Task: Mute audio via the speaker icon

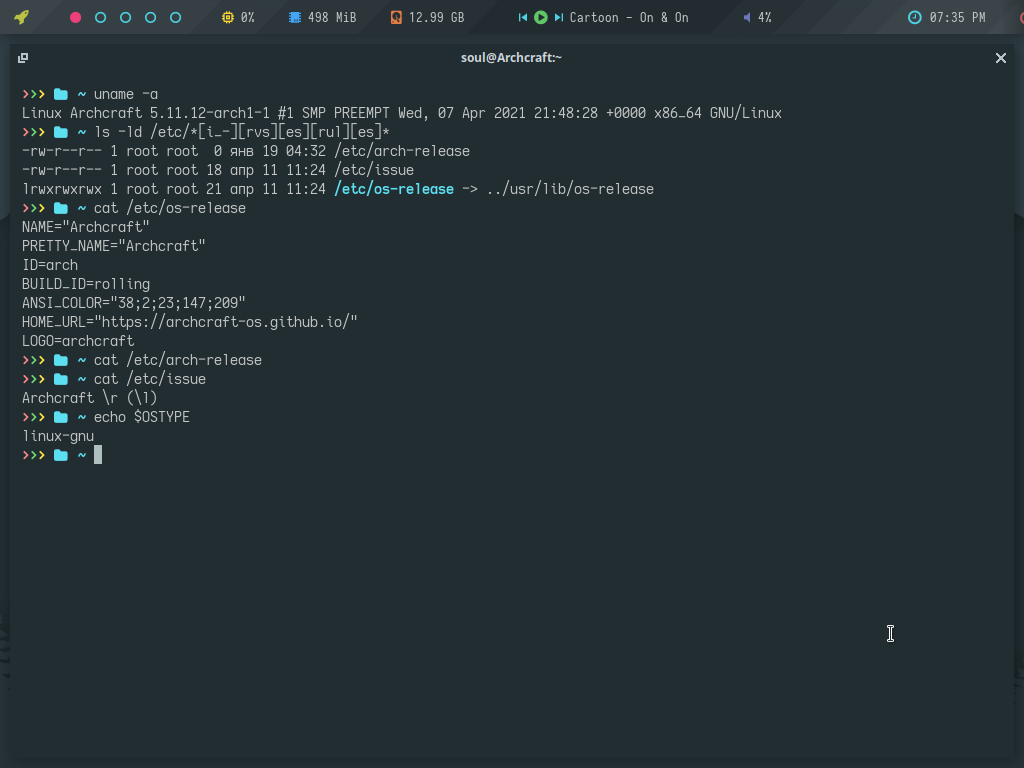Action: point(747,18)
